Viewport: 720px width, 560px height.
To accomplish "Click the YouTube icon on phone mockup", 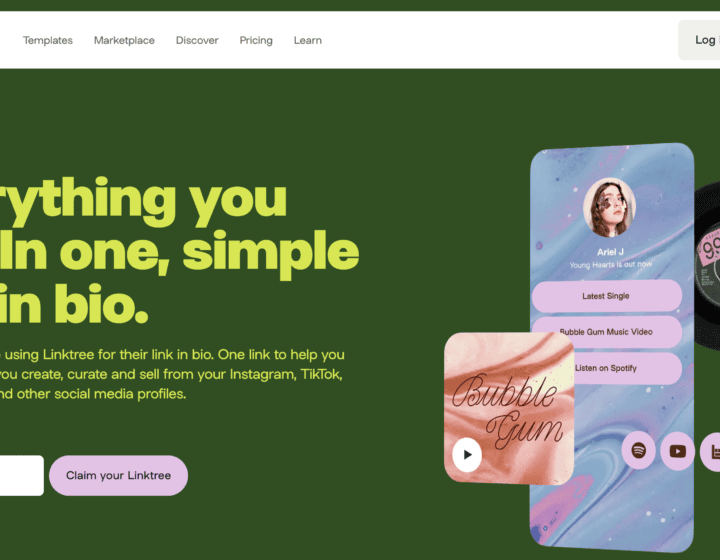I will click(x=677, y=451).
